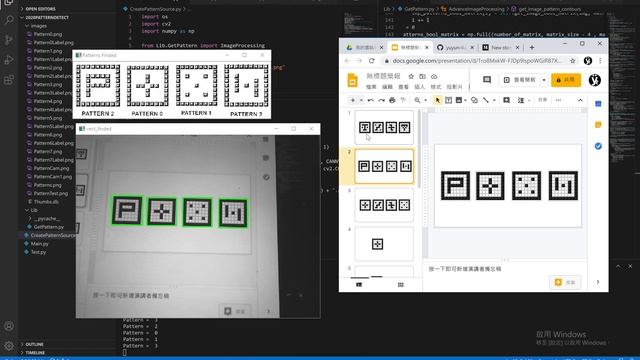
Task: Open the Run and Debug view
Action: [x=9, y=60]
